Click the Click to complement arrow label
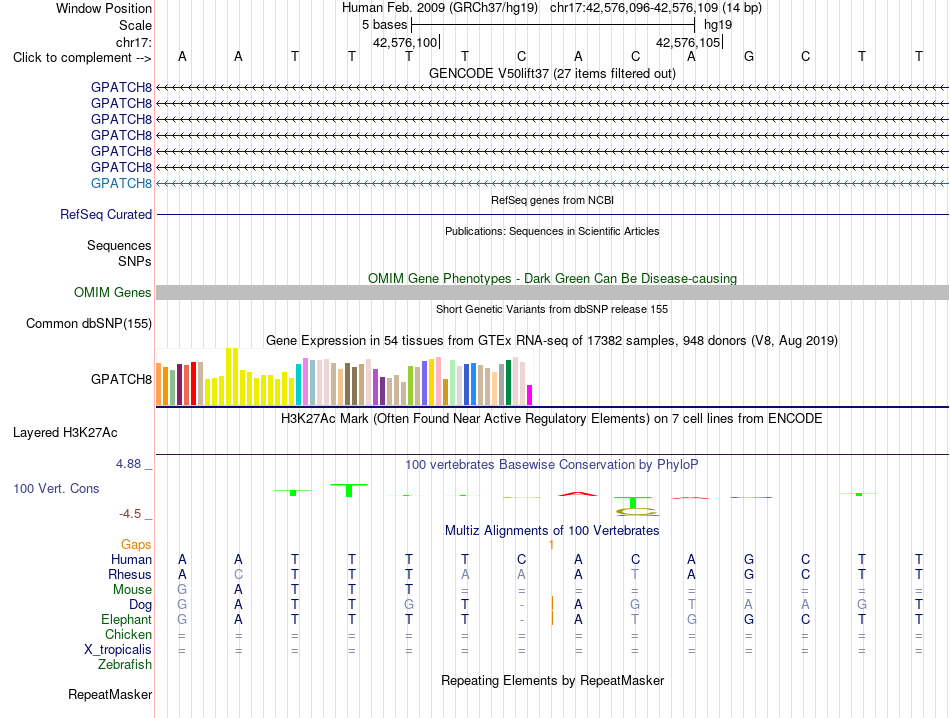 click(x=82, y=58)
